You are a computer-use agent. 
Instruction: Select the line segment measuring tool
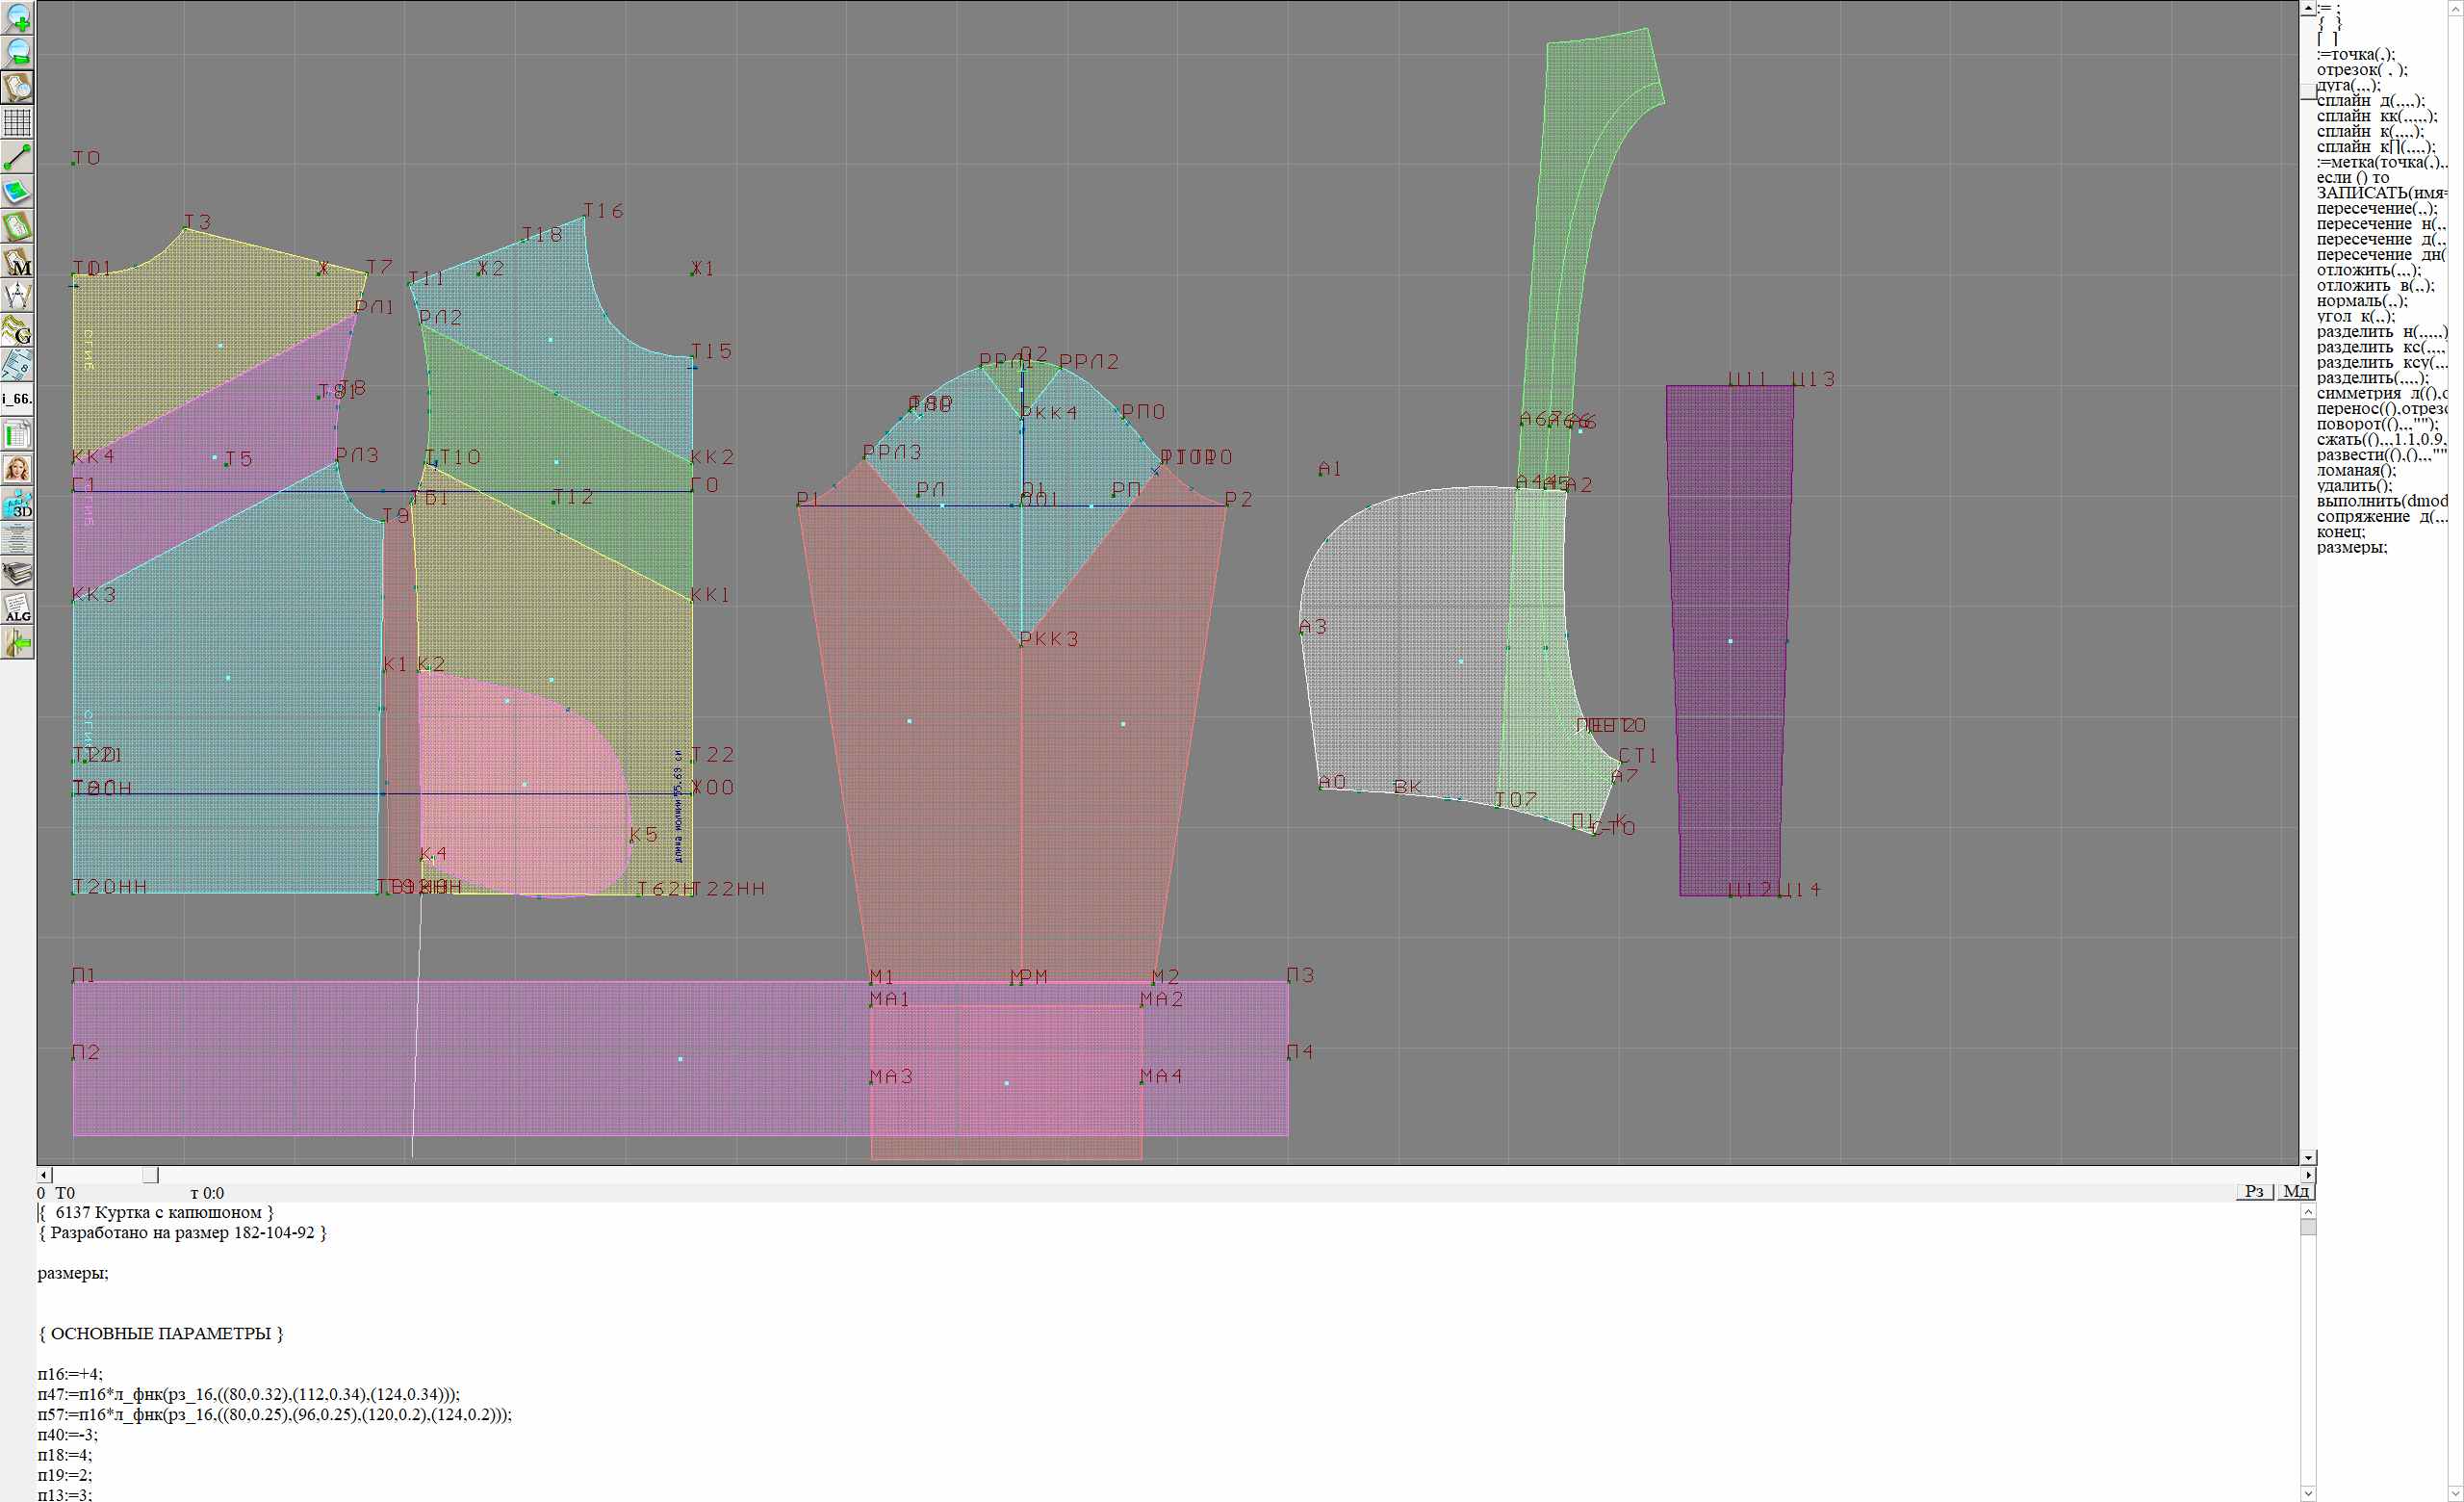[x=18, y=157]
